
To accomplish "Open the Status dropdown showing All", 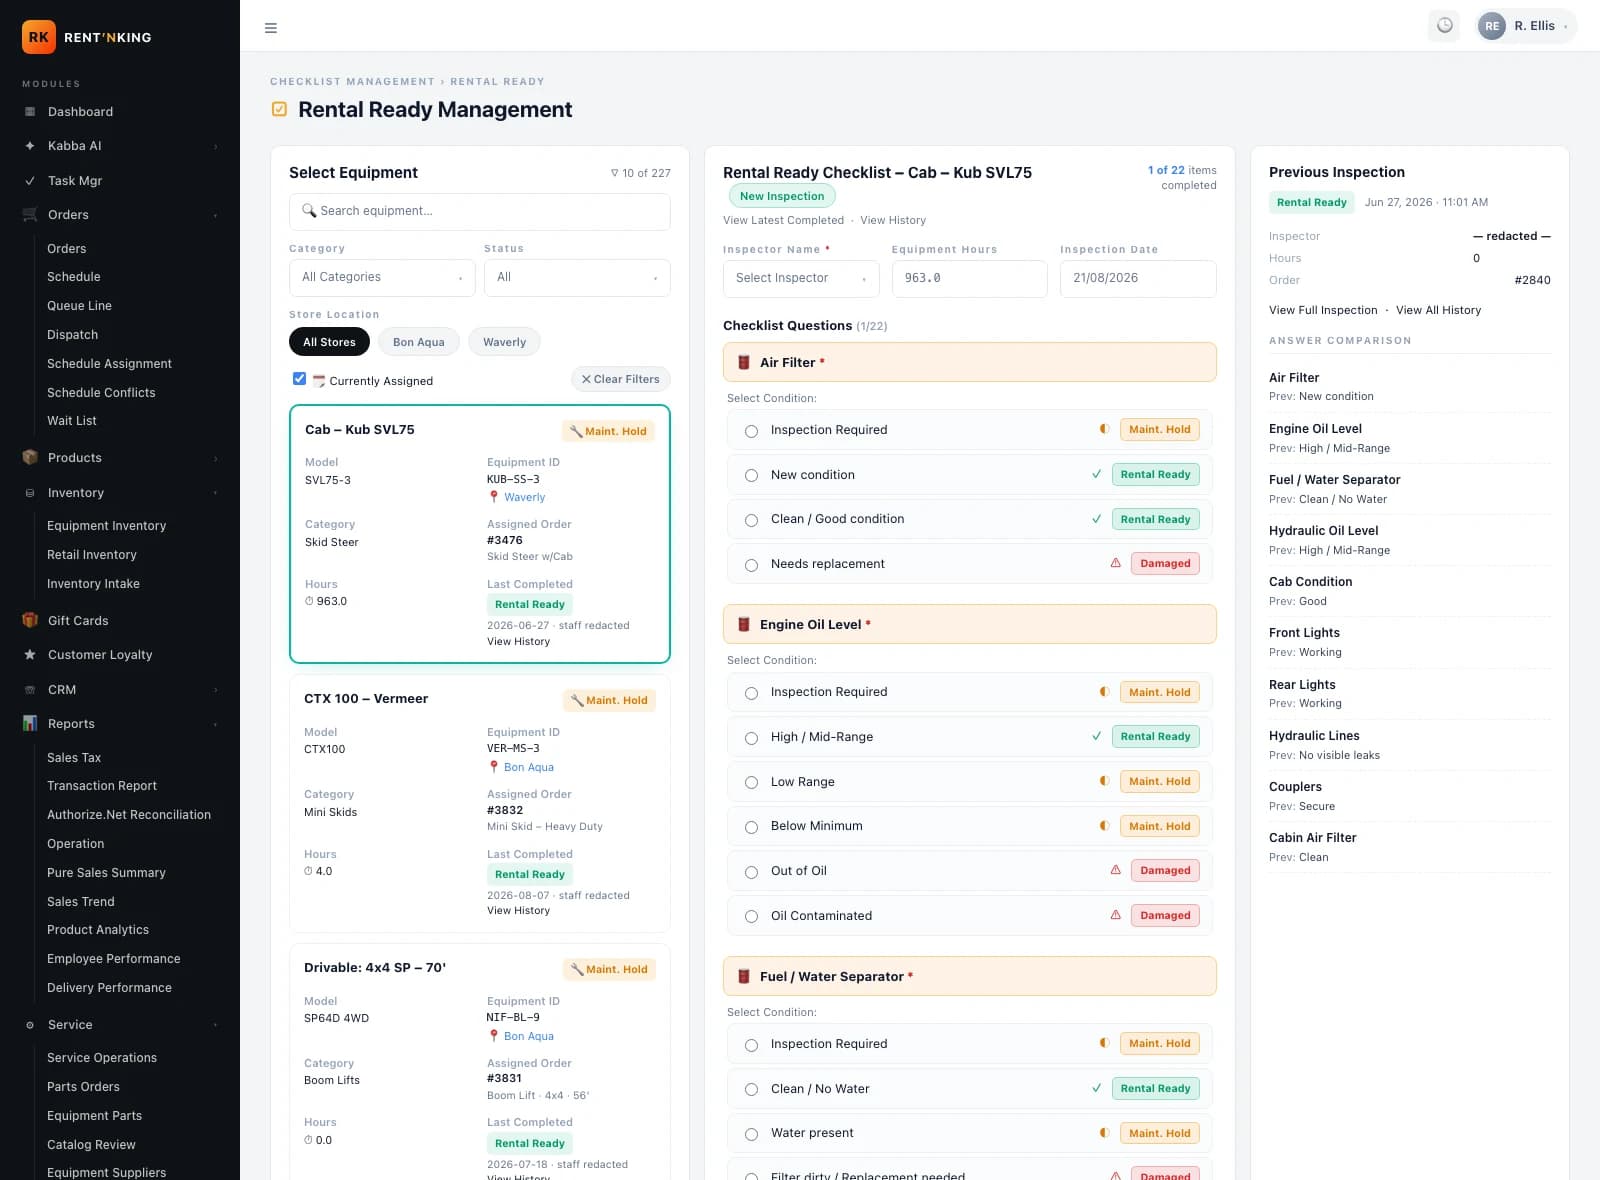I will point(577,278).
